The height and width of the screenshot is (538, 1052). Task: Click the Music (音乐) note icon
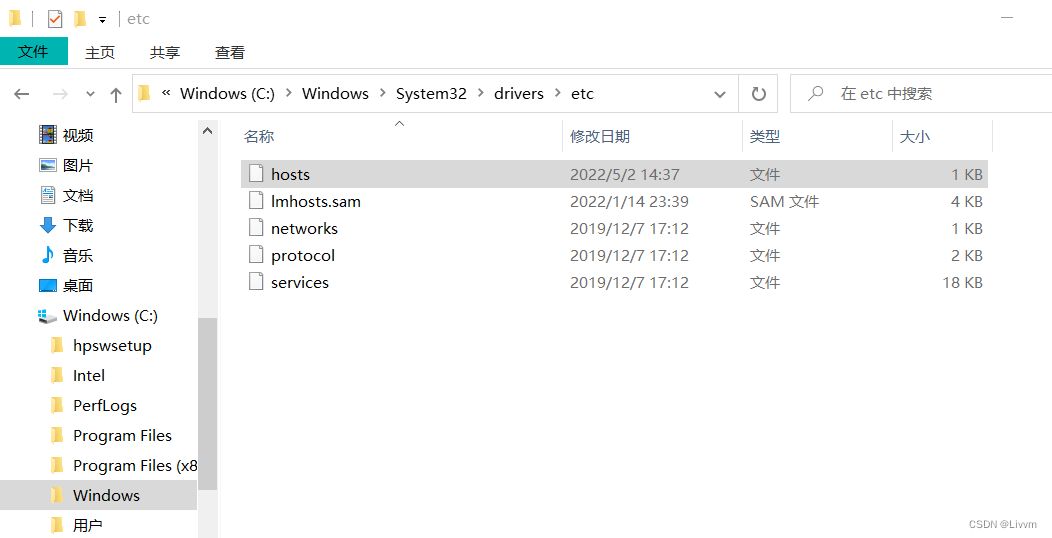48,255
